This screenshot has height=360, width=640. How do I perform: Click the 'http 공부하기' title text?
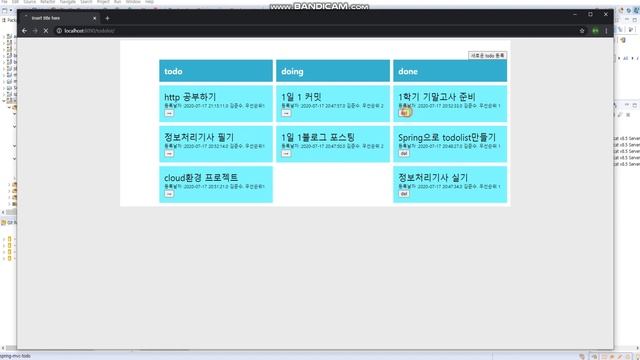pyautogui.click(x=190, y=97)
